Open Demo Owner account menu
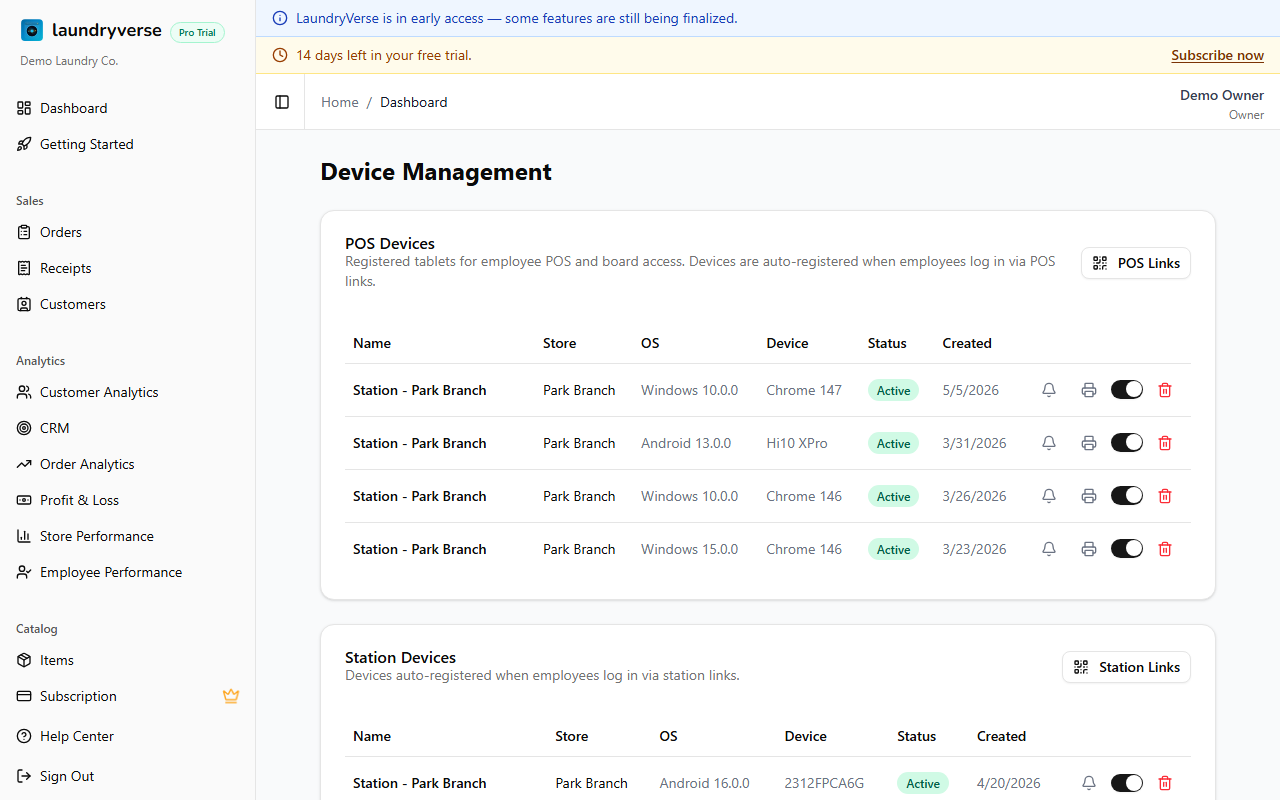The width and height of the screenshot is (1280, 800). tap(1222, 104)
